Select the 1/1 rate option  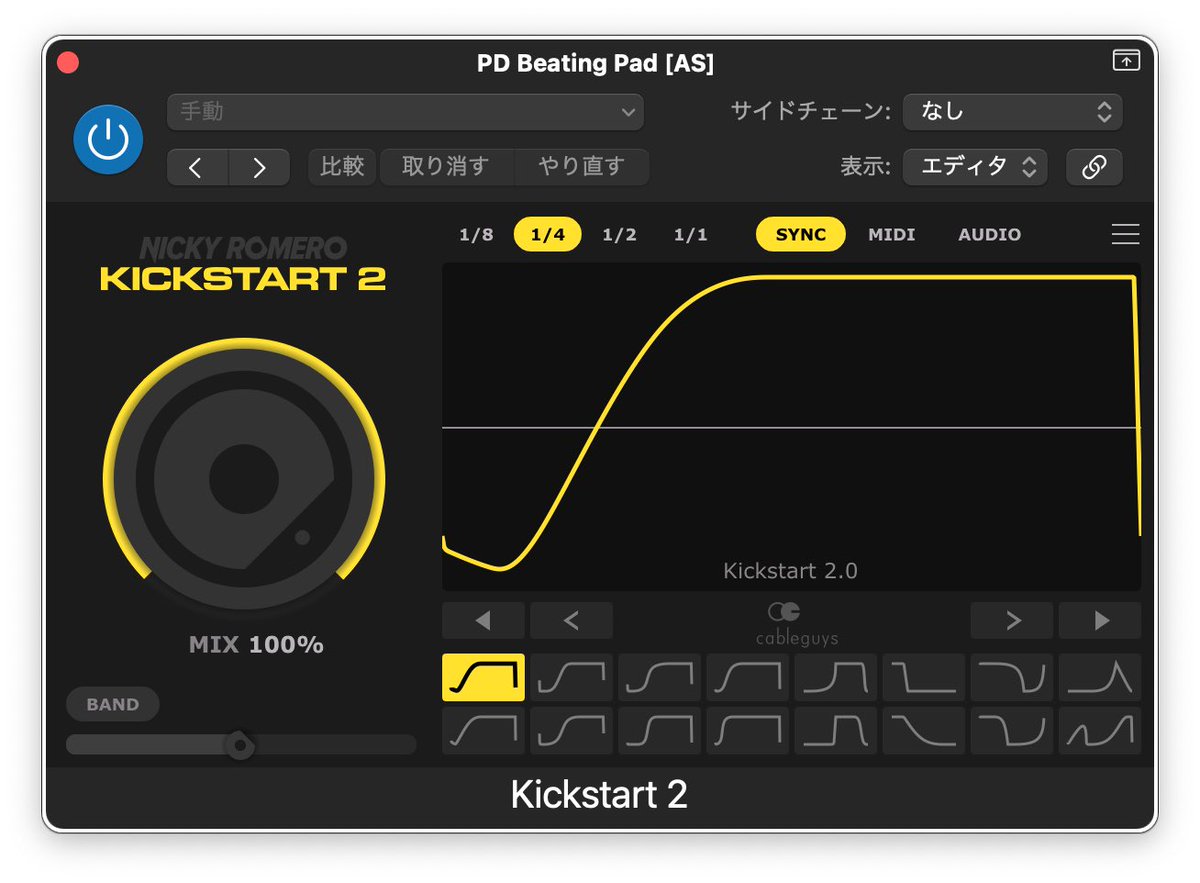(x=690, y=235)
